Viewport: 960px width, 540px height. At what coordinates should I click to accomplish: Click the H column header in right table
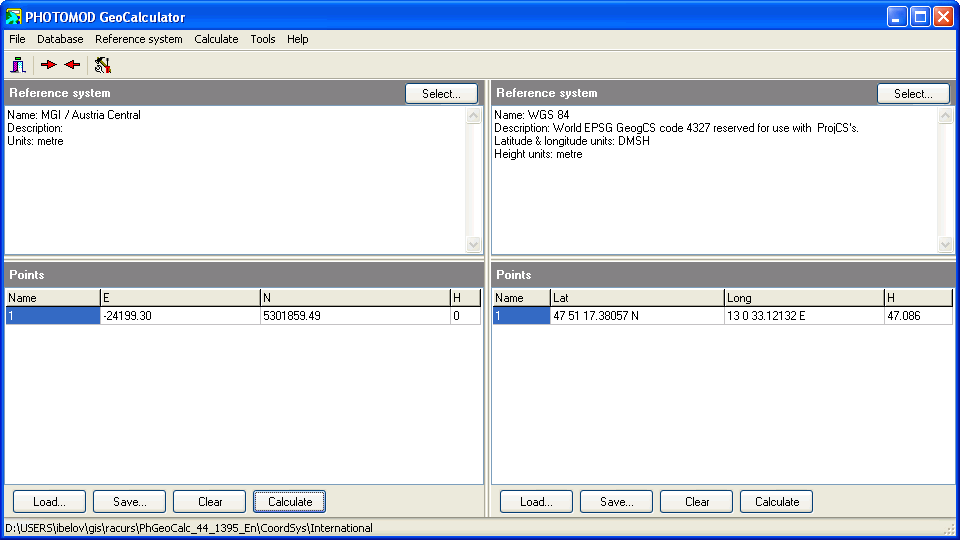pyautogui.click(x=918, y=298)
